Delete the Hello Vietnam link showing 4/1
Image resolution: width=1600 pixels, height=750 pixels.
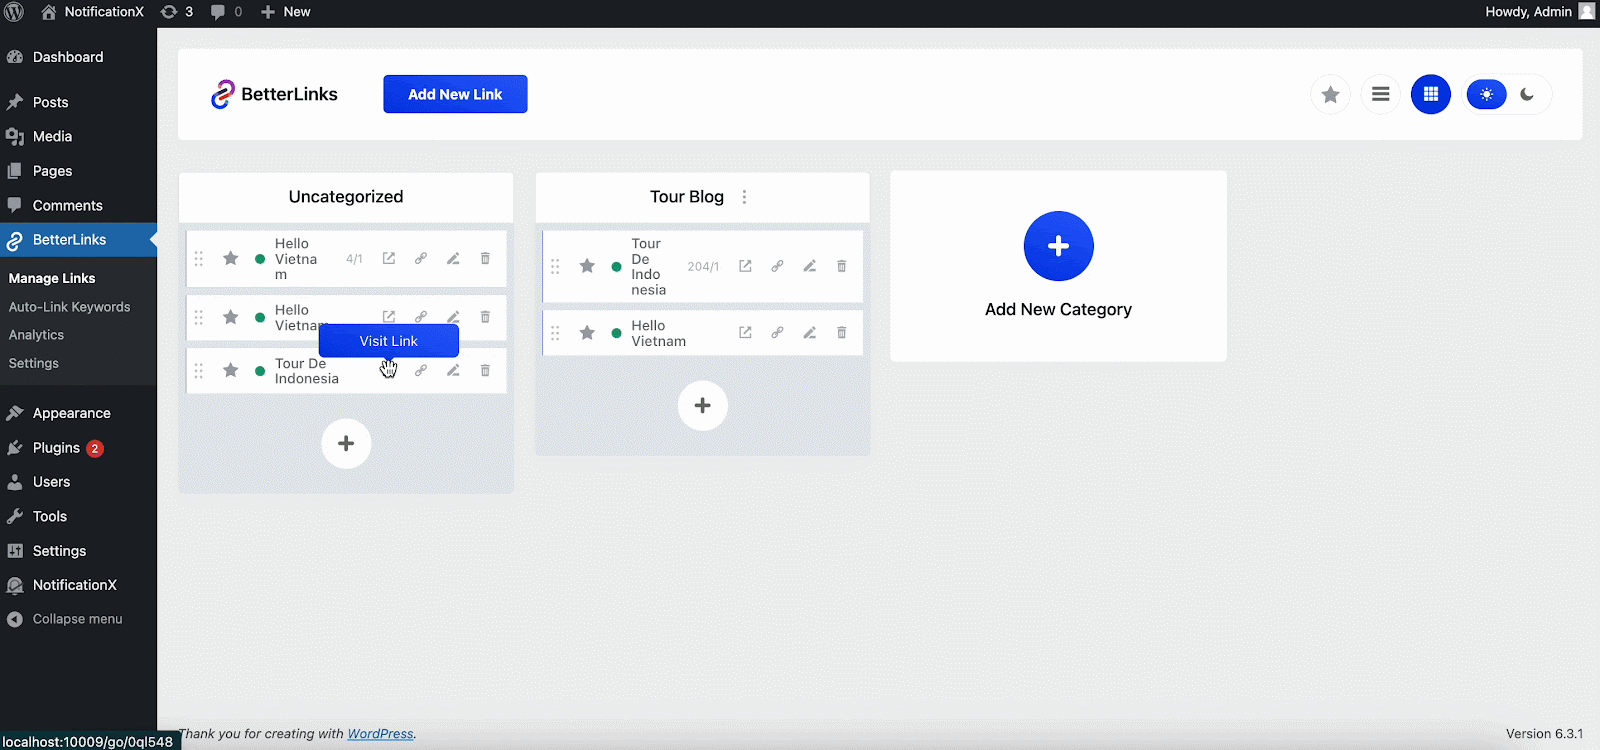coord(485,258)
